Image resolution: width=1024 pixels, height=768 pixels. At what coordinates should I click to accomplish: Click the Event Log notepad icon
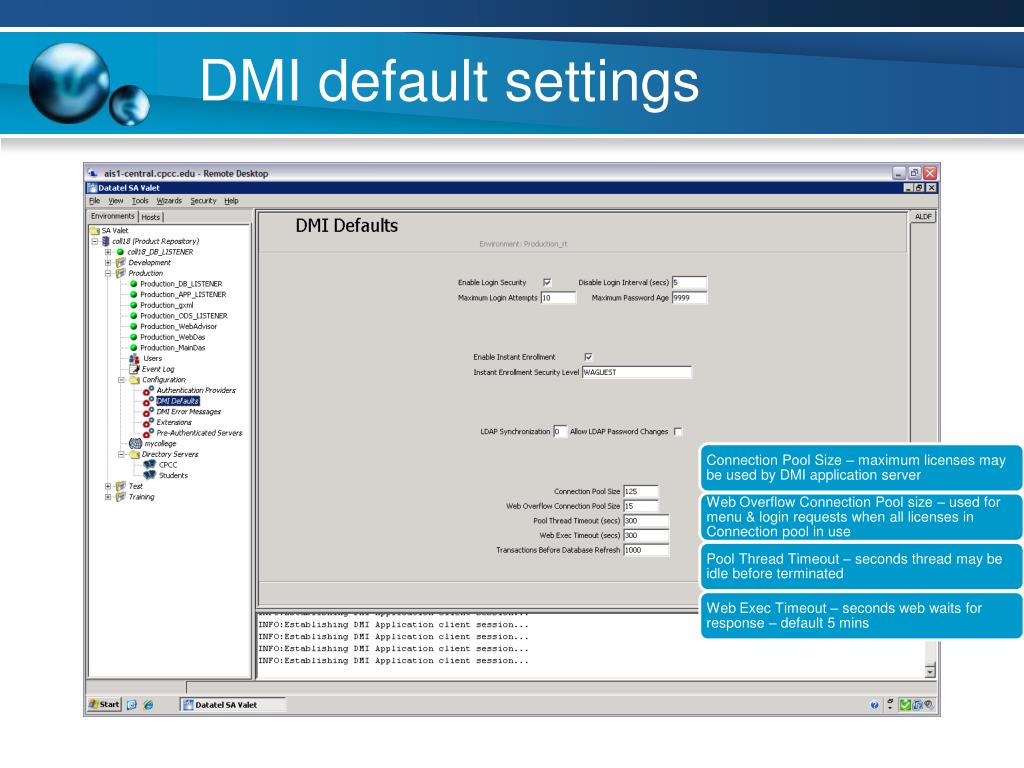[x=134, y=369]
